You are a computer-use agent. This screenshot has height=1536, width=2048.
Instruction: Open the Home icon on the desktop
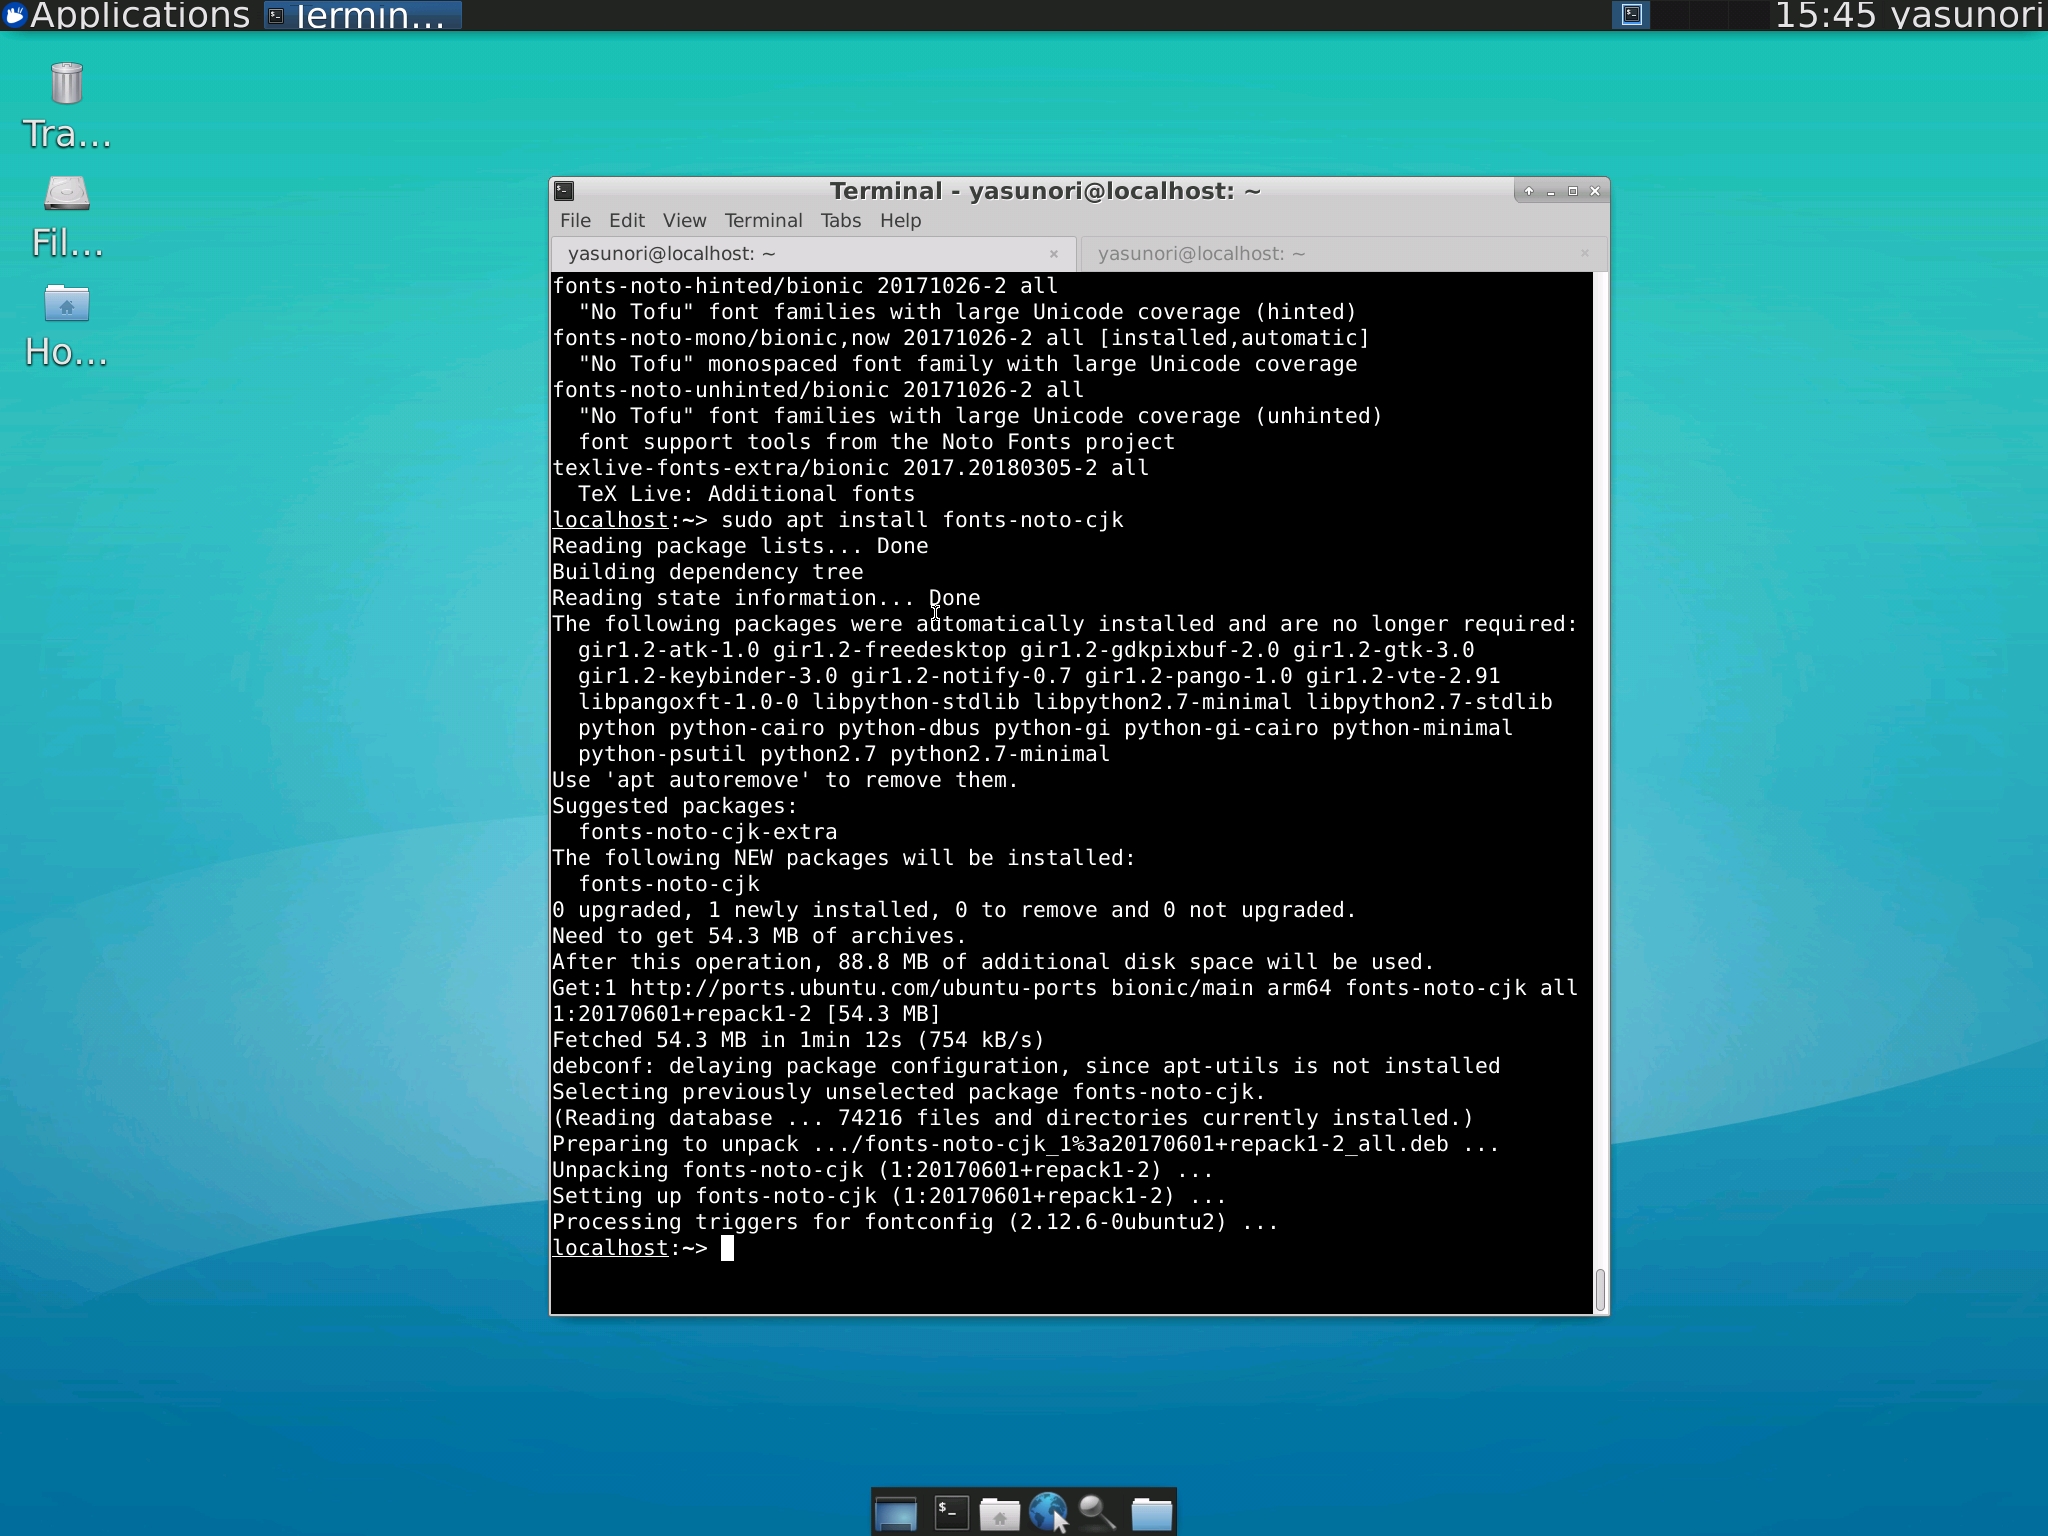[66, 306]
